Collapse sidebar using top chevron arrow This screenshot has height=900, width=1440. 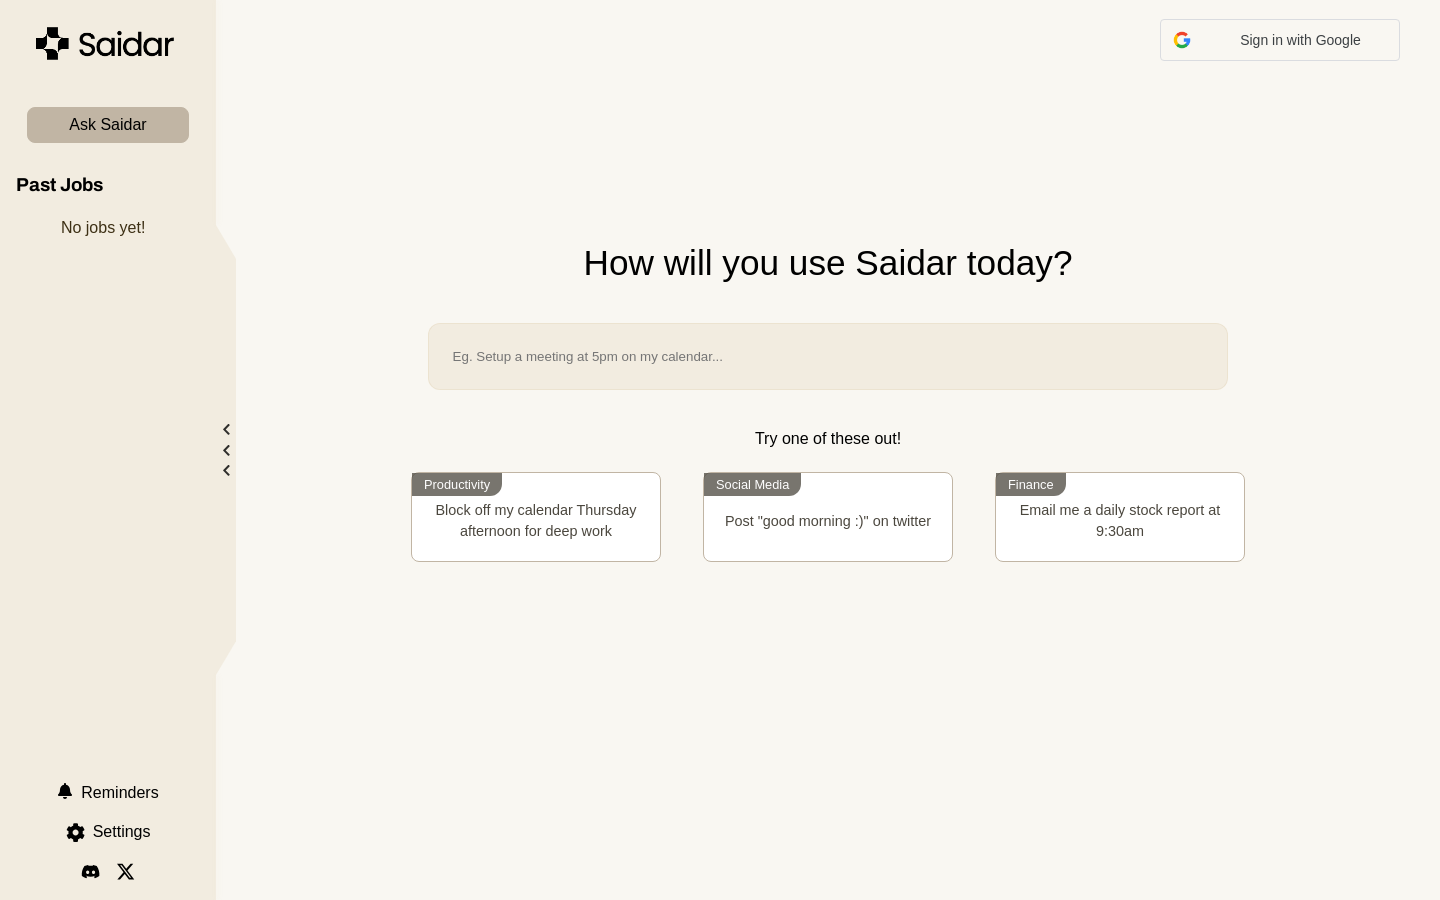coord(227,430)
